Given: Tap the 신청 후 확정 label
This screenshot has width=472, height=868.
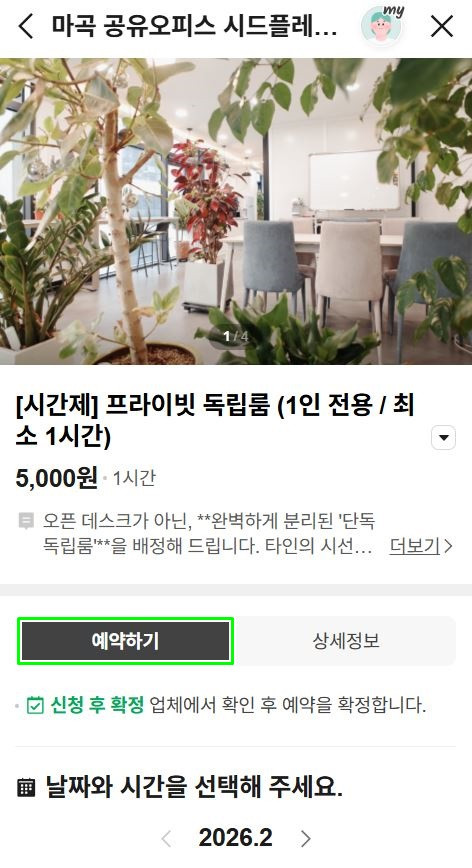Looking at the screenshot, I should (x=97, y=705).
